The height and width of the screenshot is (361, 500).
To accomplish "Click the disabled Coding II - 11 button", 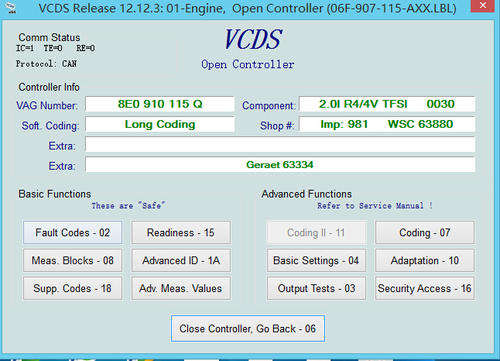I will point(316,232).
